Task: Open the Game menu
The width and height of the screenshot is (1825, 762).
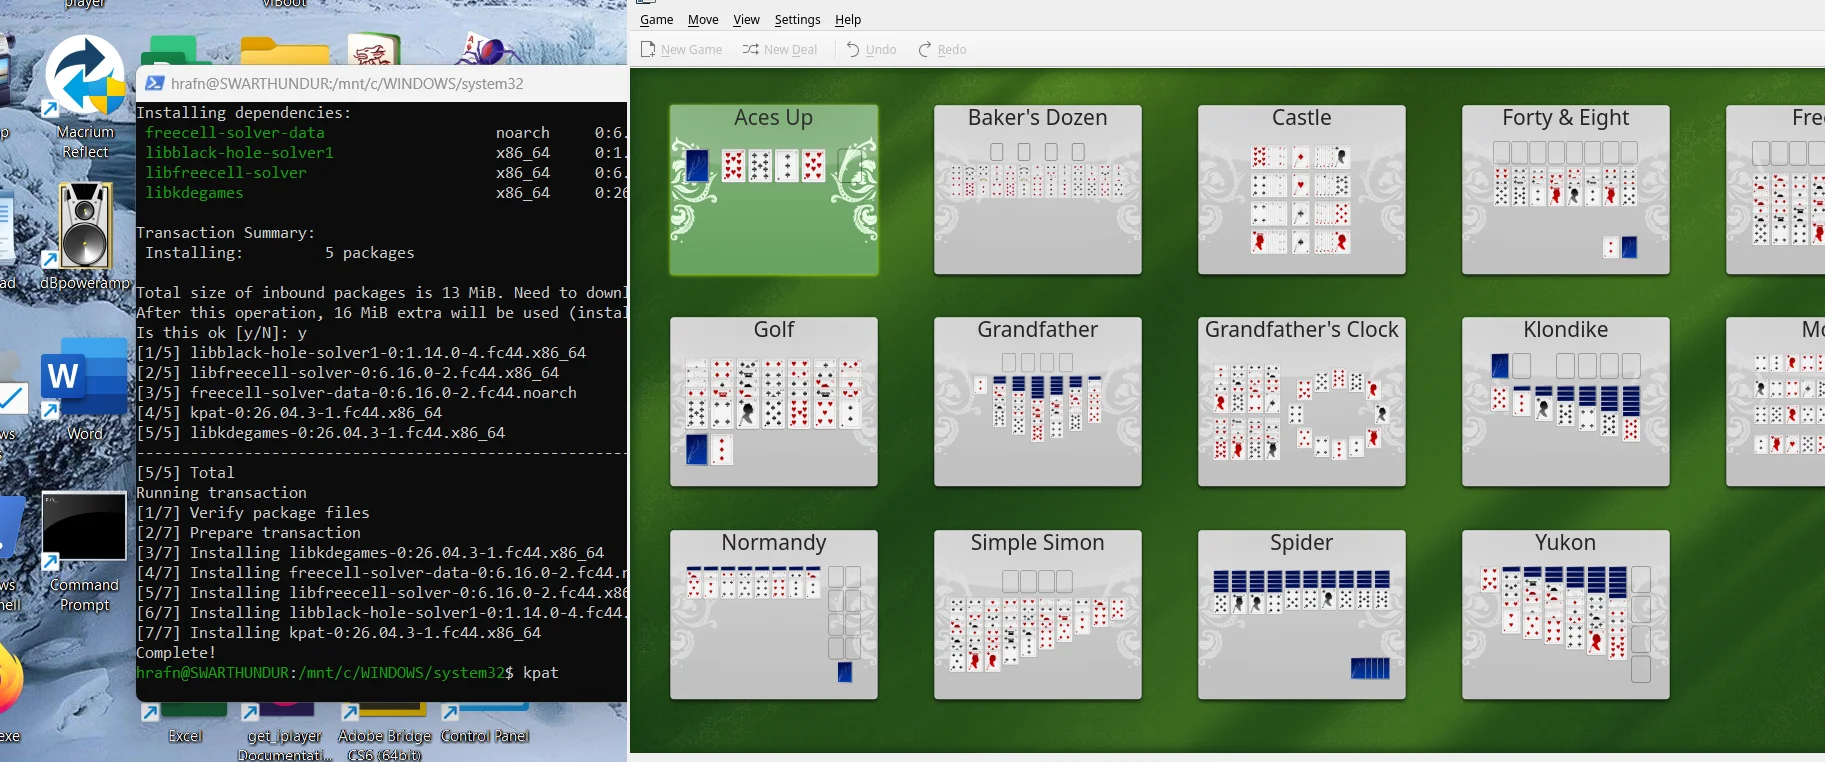Action: tap(656, 20)
